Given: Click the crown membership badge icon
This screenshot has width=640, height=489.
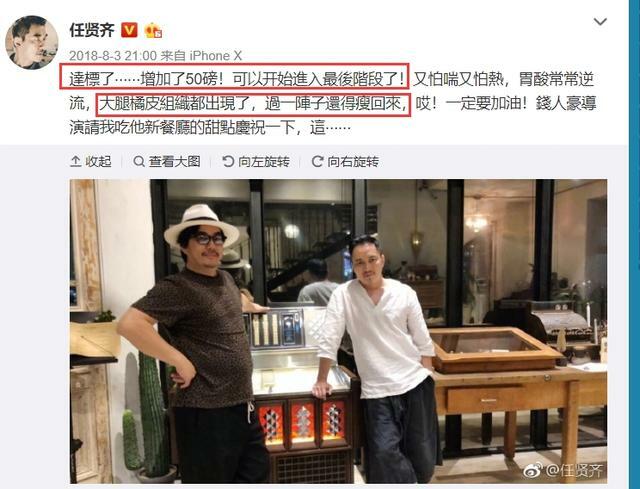Looking at the screenshot, I should click(153, 31).
